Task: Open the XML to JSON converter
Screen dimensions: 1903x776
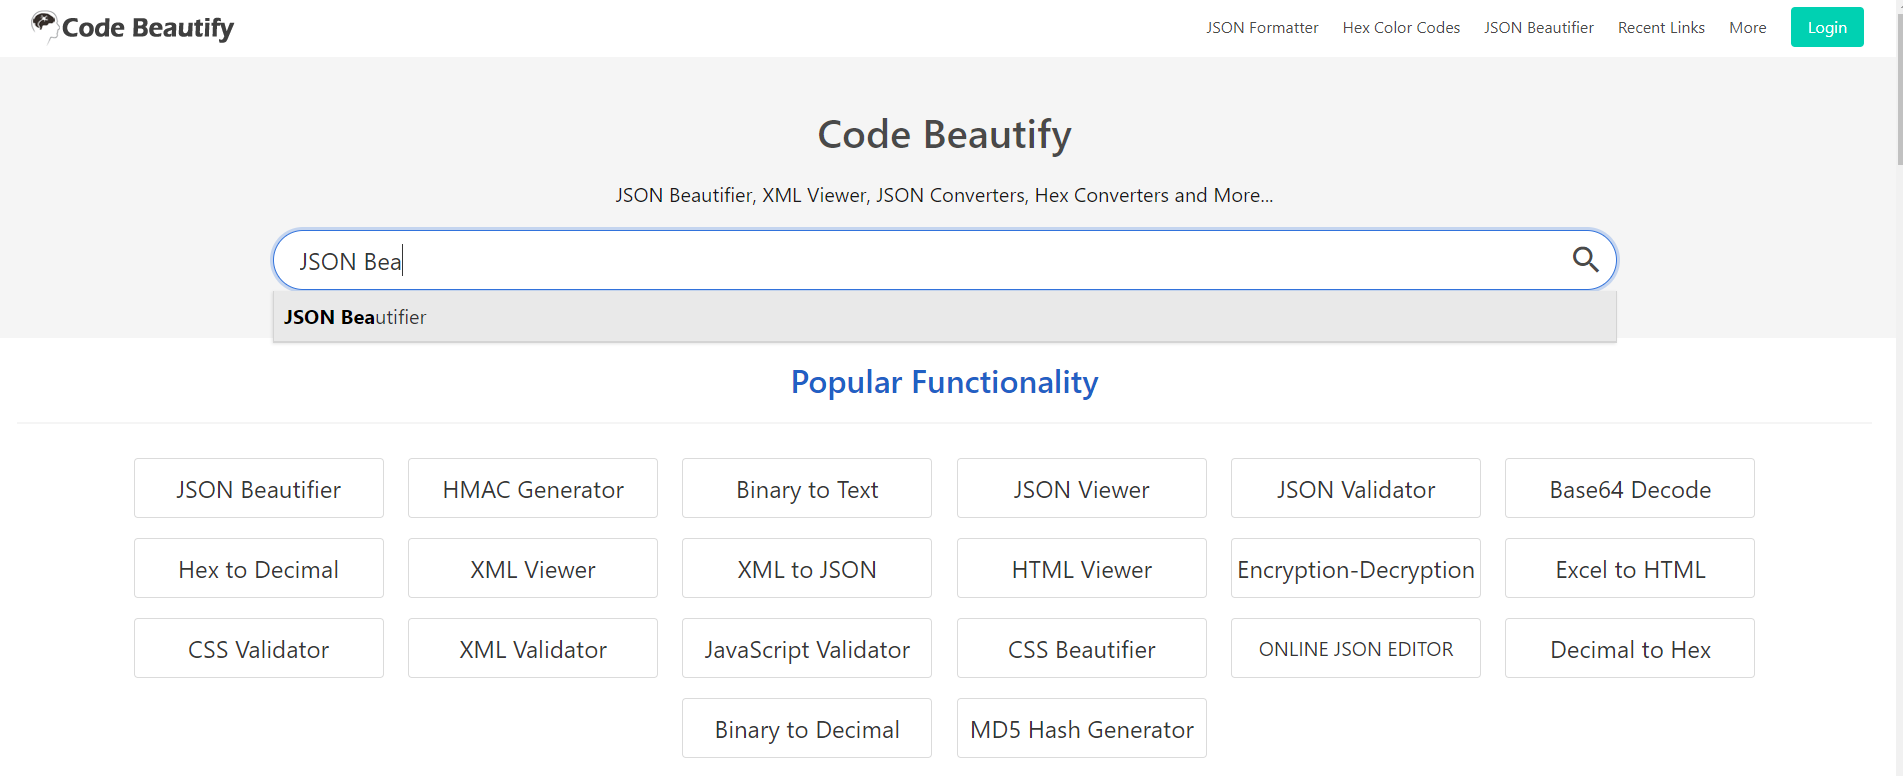Action: tap(806, 569)
